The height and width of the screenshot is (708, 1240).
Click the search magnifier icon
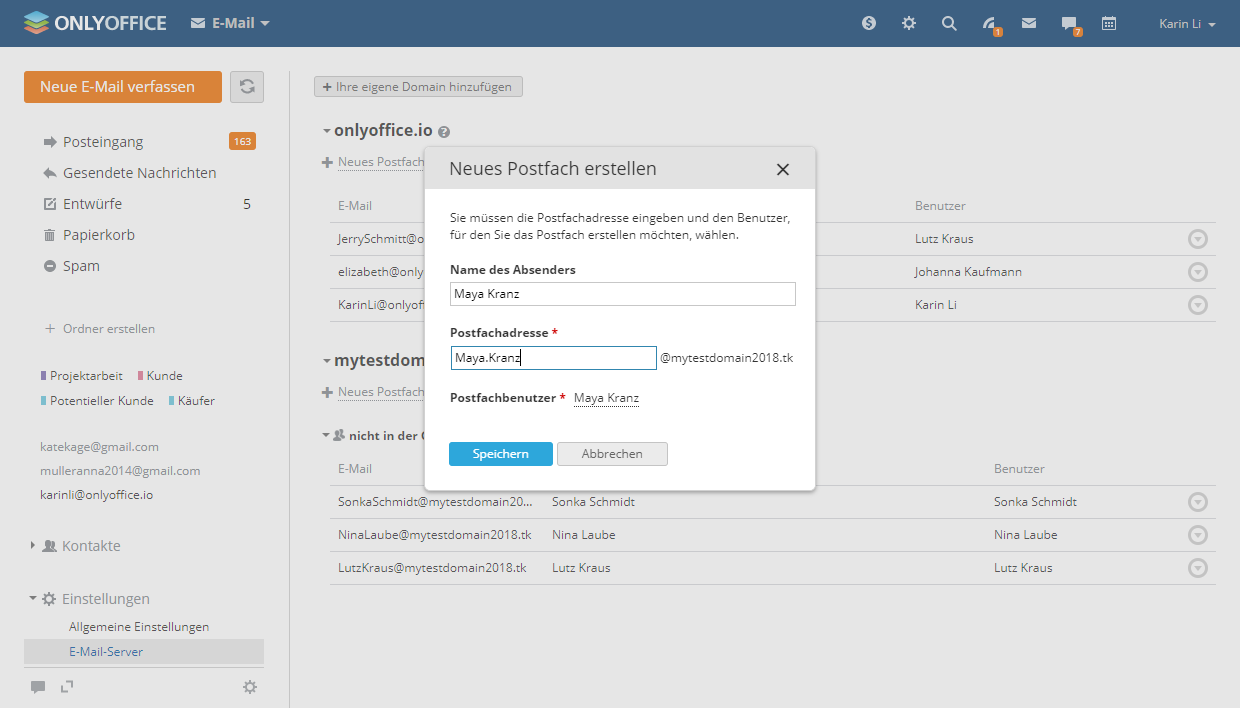coord(949,23)
